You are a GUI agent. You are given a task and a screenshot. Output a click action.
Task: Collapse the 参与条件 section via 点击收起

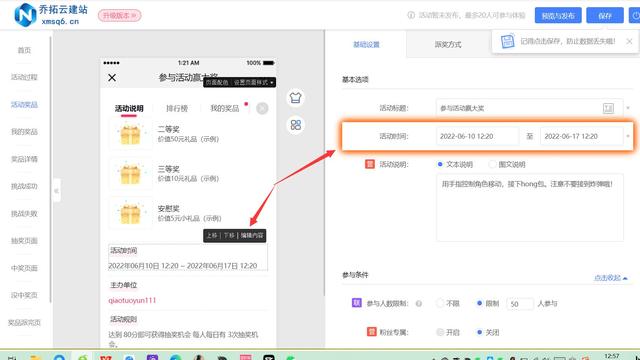(610, 278)
